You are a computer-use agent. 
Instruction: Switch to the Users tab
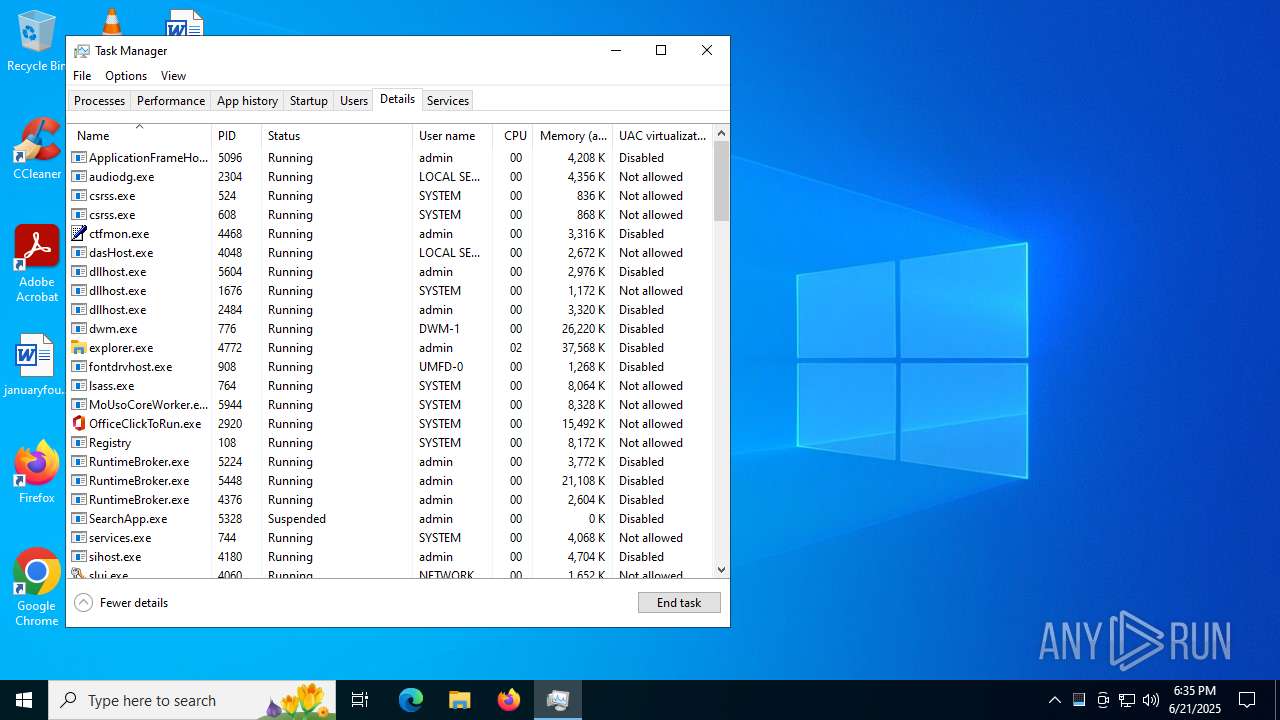(x=354, y=101)
